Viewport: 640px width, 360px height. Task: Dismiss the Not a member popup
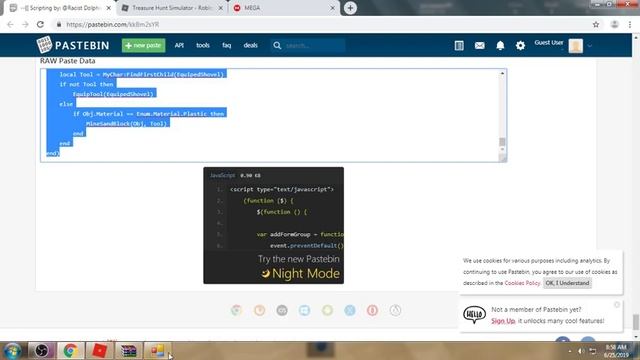(617, 305)
